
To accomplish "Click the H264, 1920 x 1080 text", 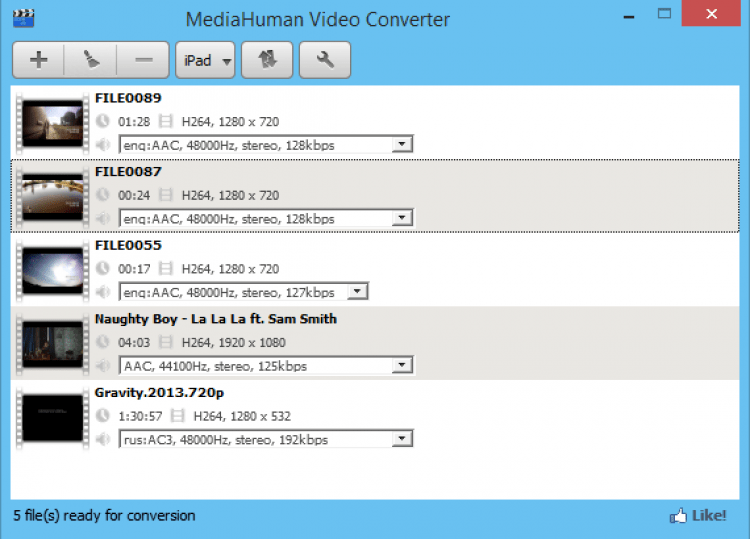I will point(234,342).
